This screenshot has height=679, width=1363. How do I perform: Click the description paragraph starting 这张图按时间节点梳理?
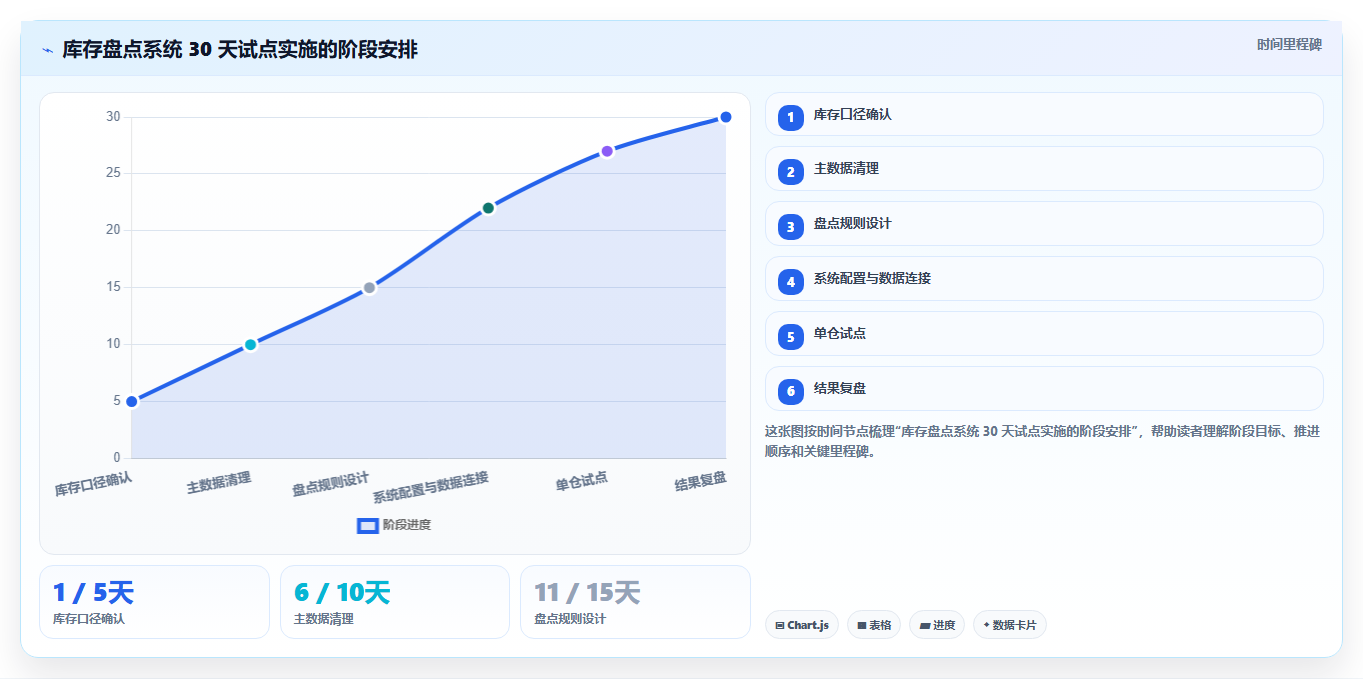[1042, 441]
